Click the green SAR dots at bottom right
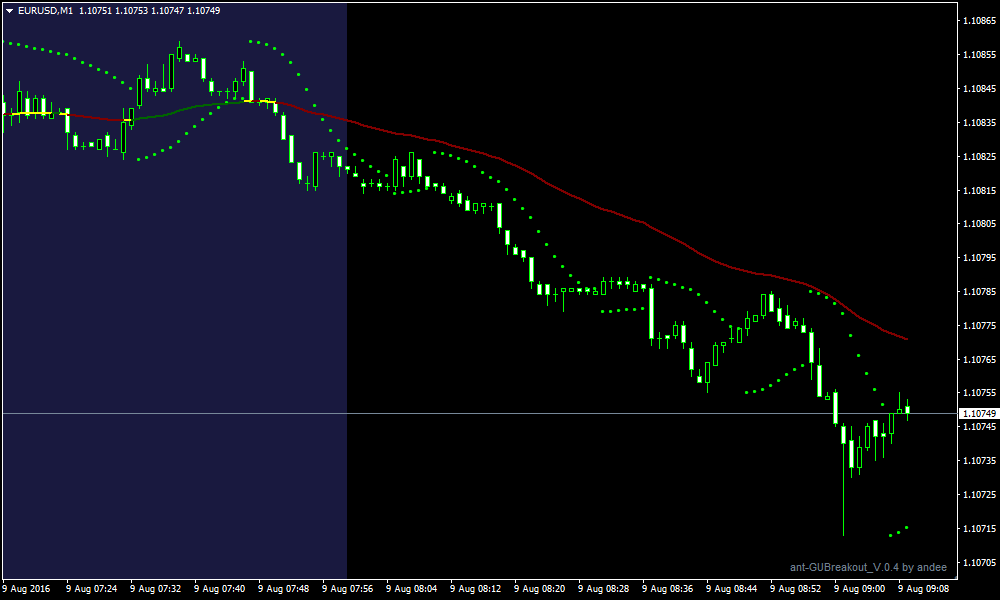Screen dimensions: 1000x600 coord(899,531)
